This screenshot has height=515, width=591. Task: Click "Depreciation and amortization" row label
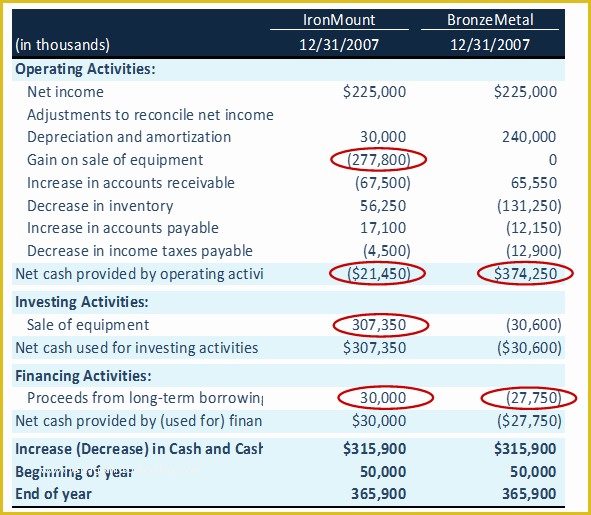129,137
